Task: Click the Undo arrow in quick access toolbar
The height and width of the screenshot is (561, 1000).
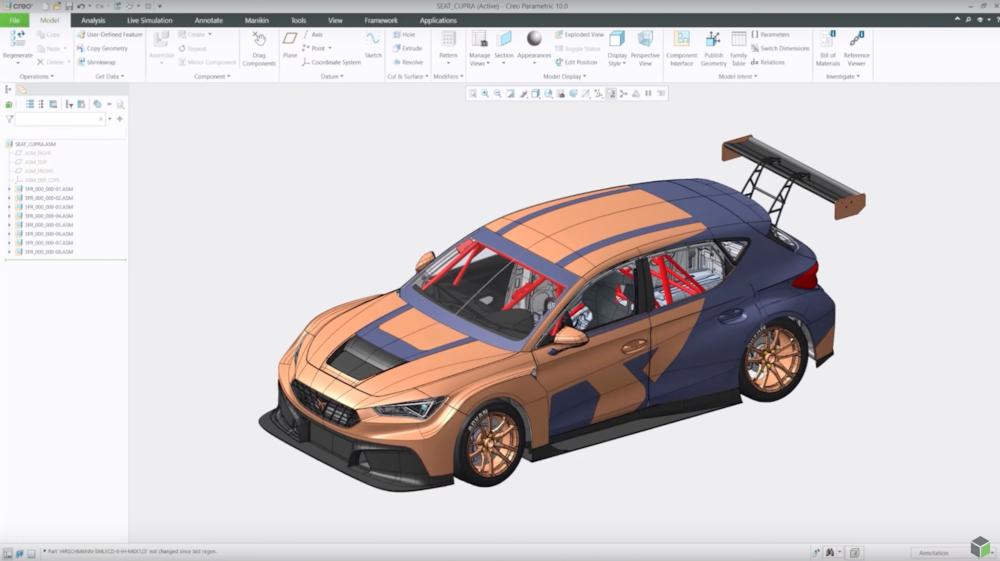Action: coord(81,6)
